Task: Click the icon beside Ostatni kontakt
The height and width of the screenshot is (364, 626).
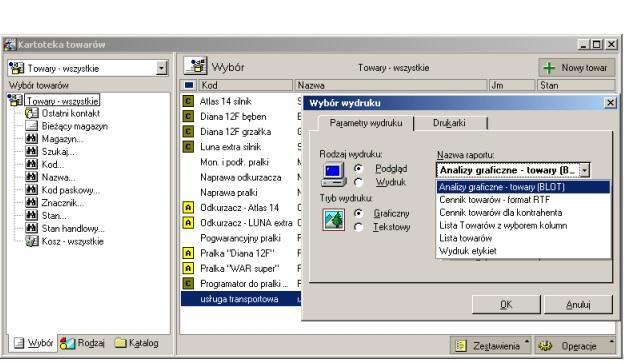Action: (32, 113)
